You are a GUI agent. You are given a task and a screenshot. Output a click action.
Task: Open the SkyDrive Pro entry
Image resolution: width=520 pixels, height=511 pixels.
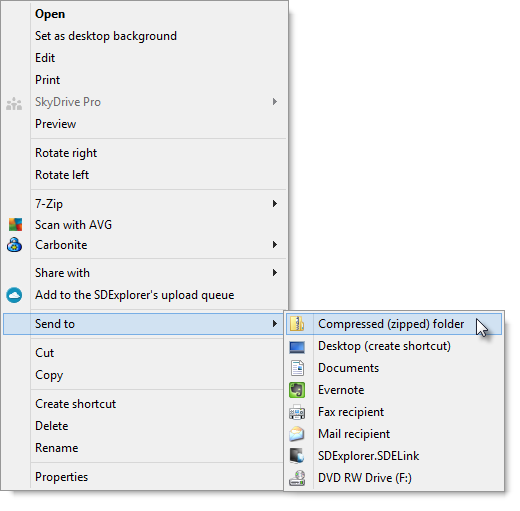point(144,102)
